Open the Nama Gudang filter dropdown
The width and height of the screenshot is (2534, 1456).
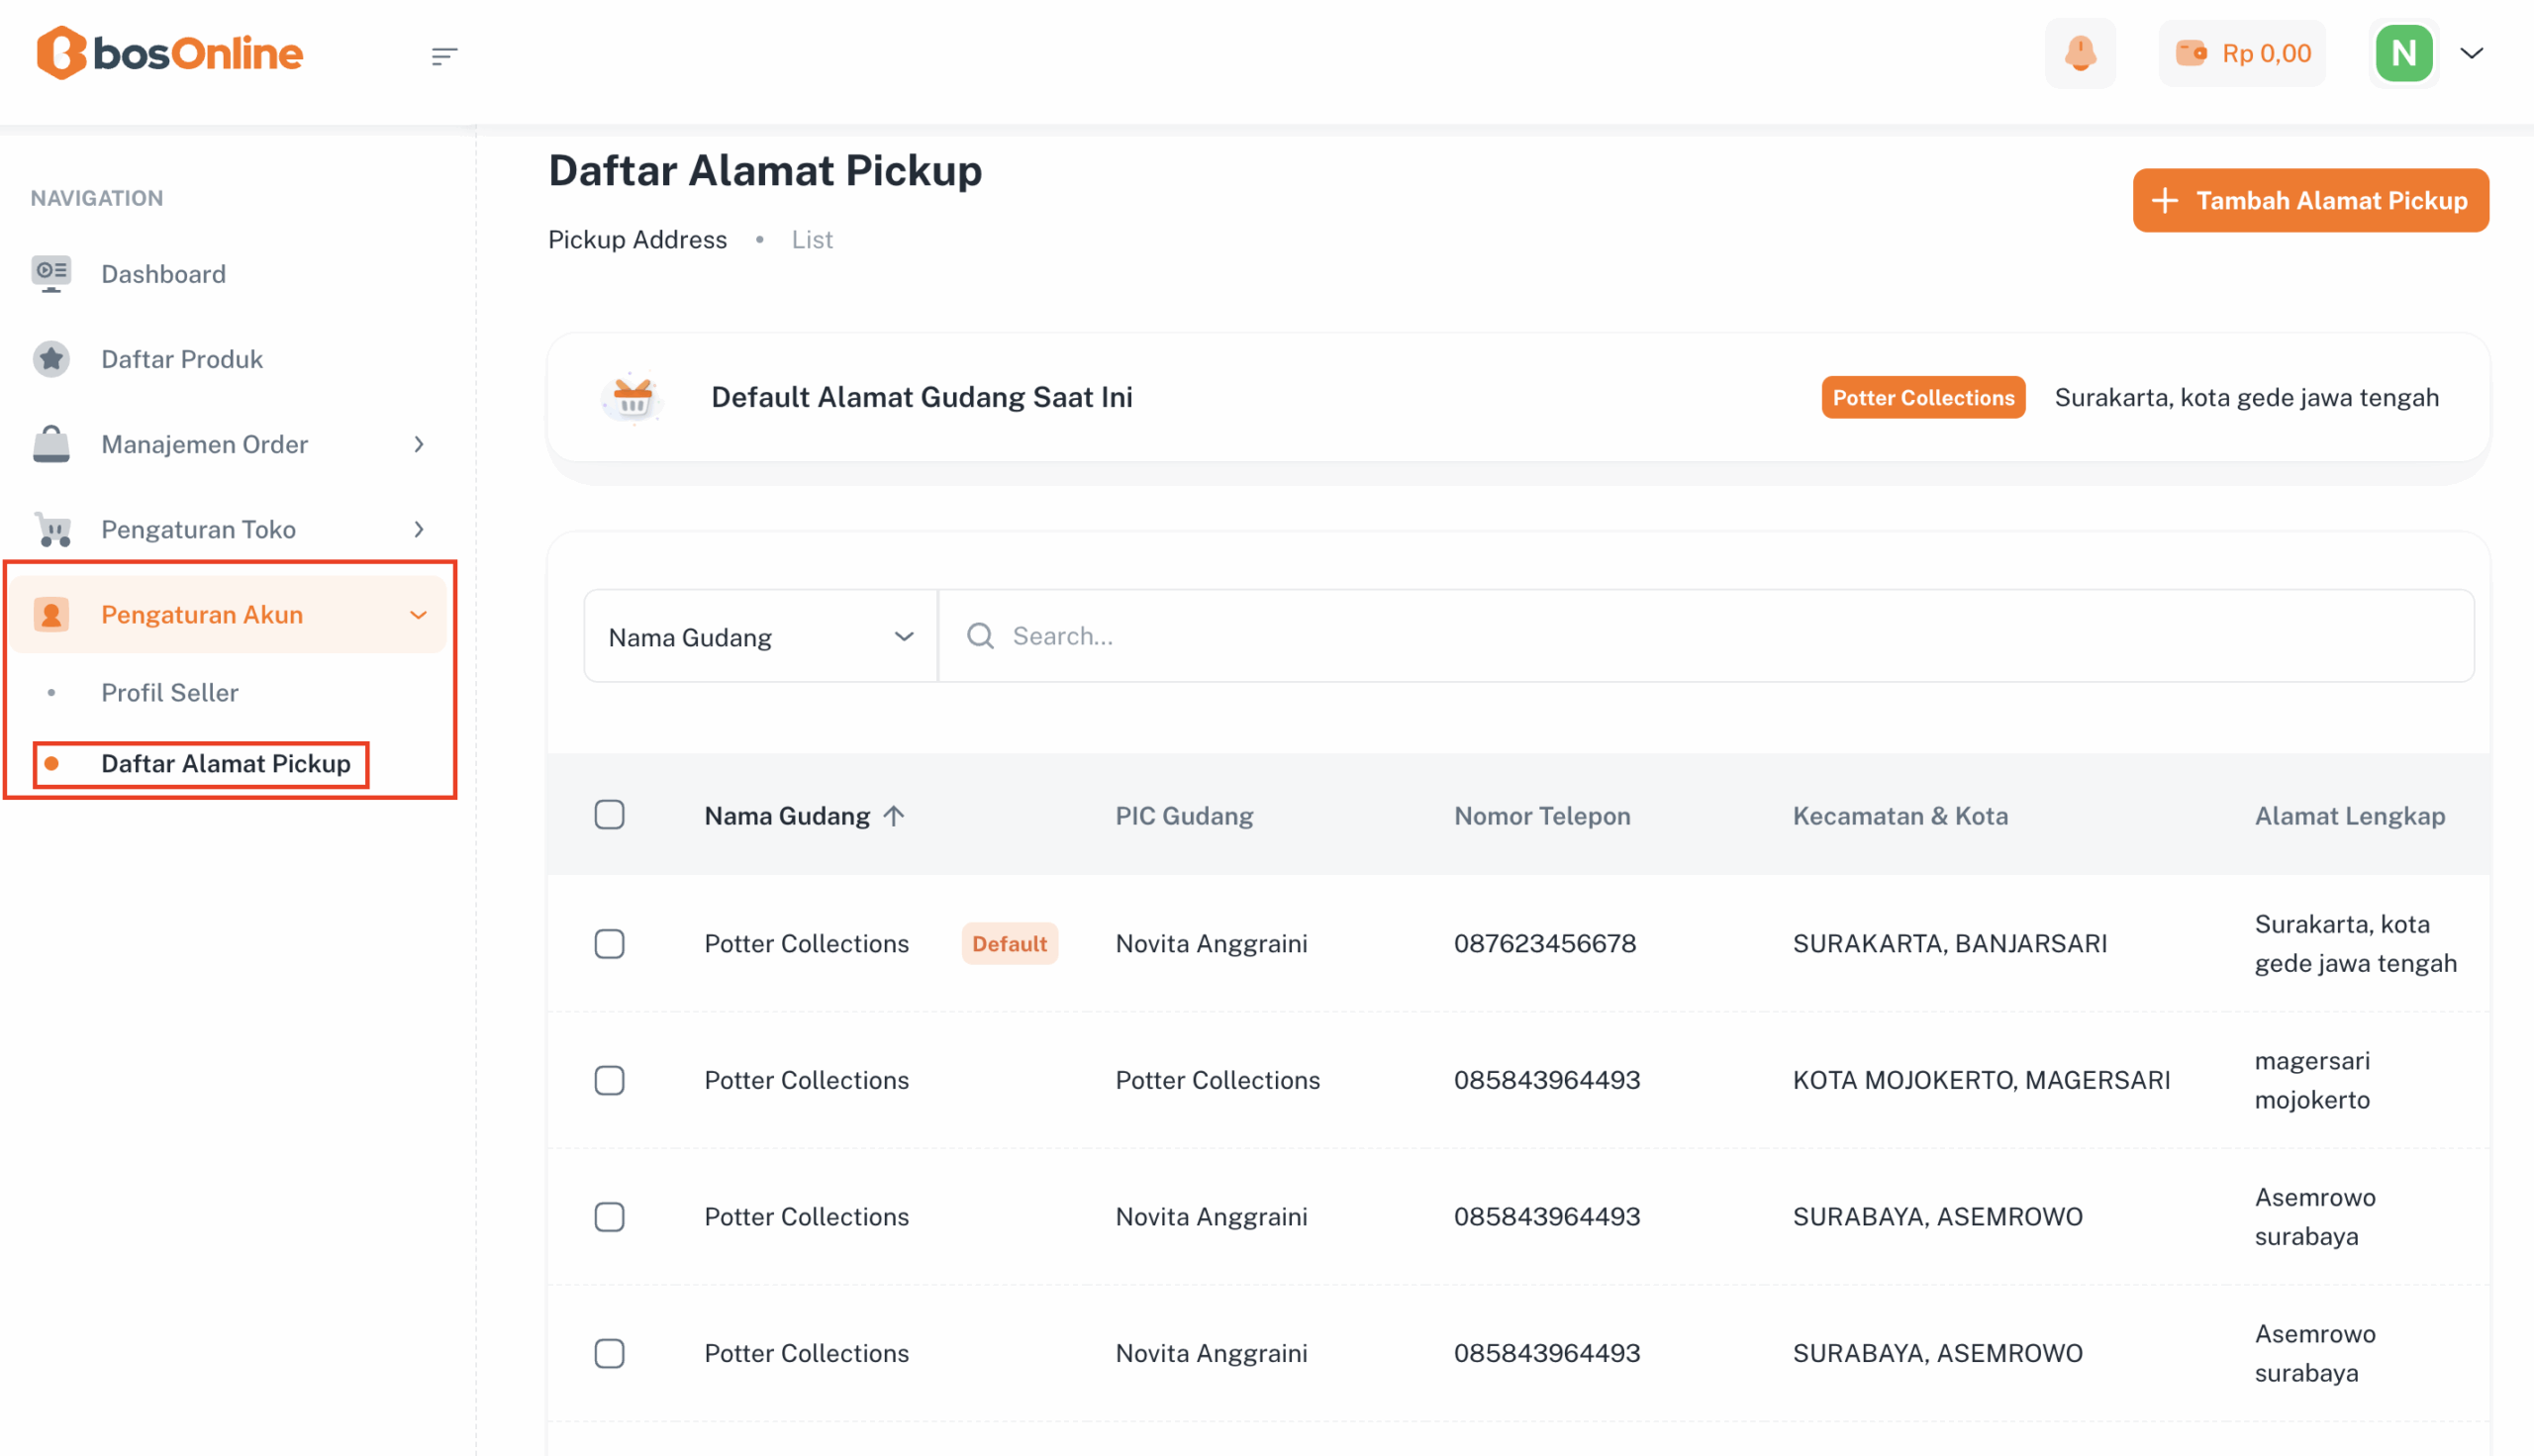[x=760, y=637]
